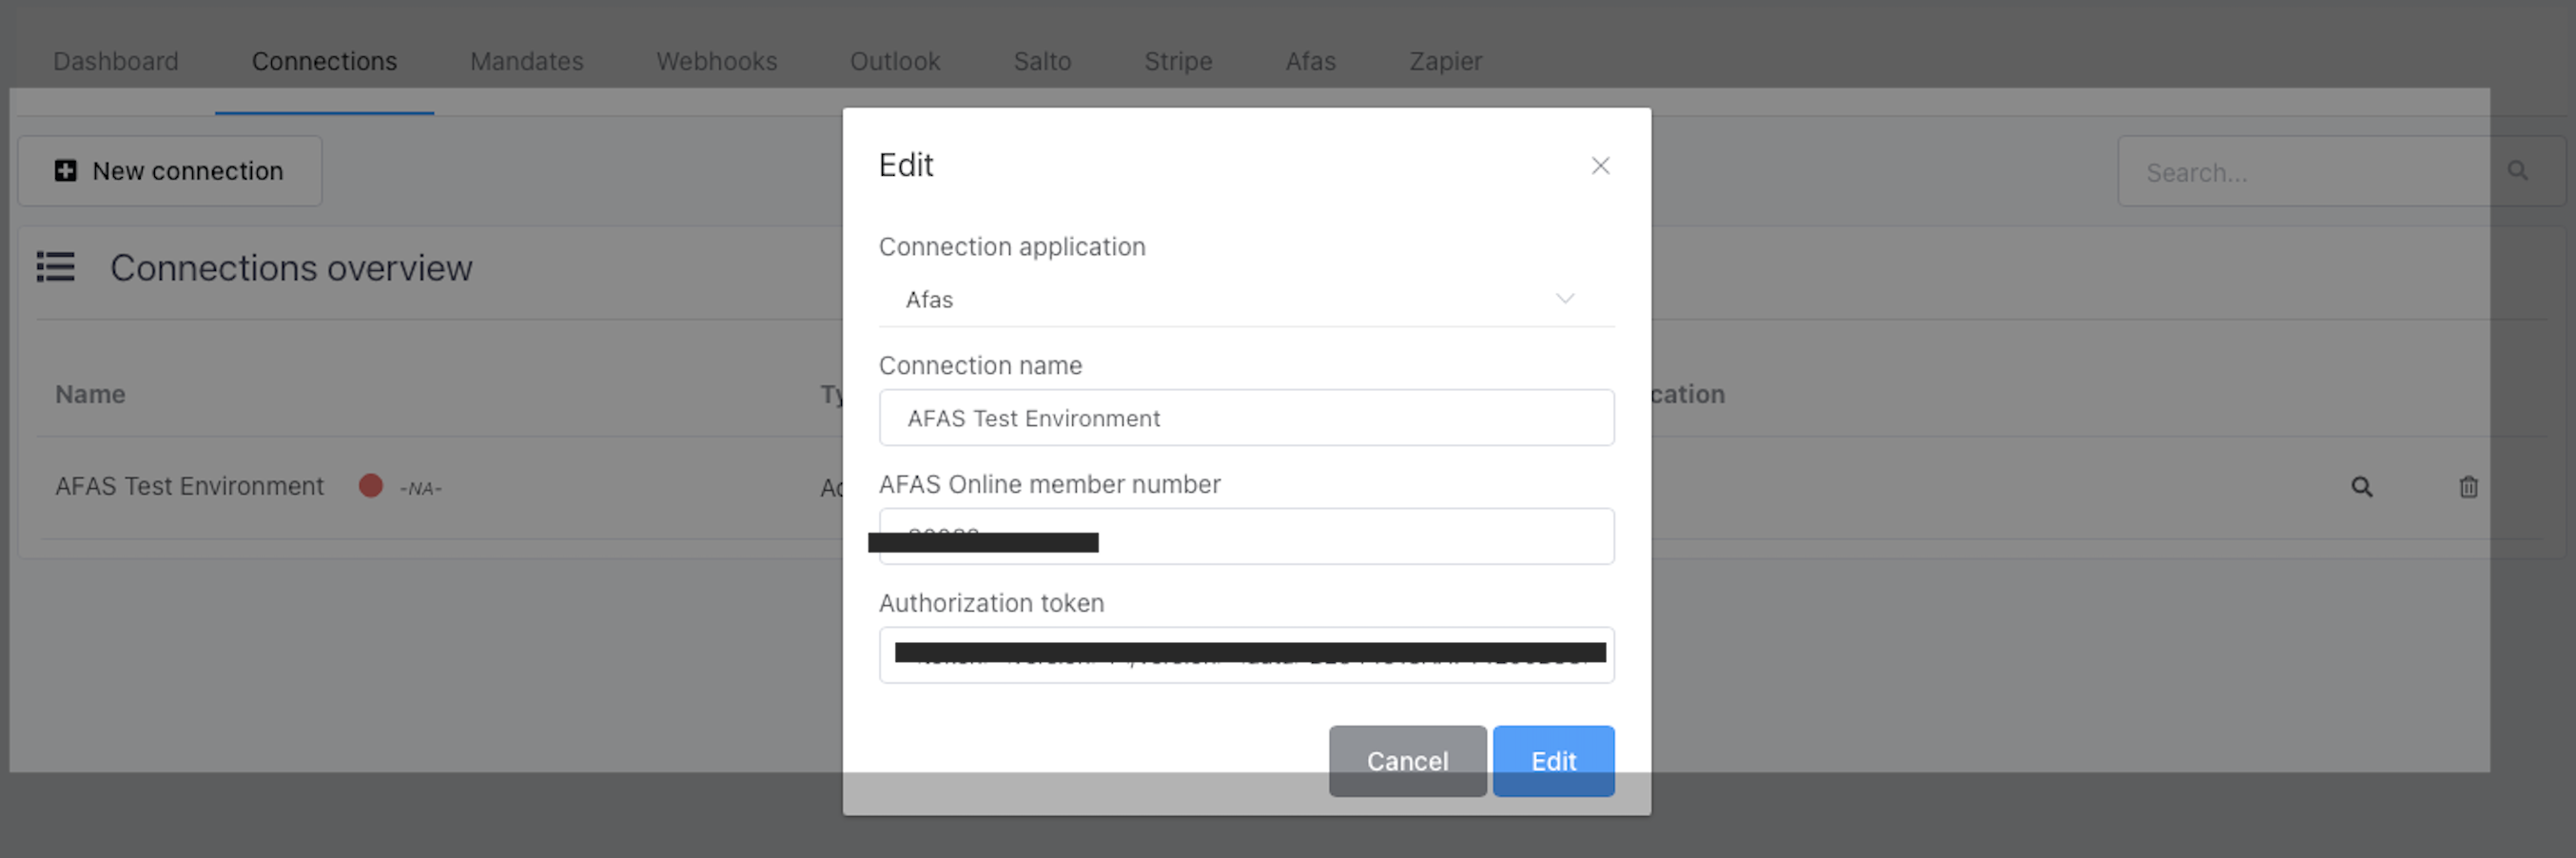Click the -NA- status label
Viewport: 2576px width, 858px height.
(x=420, y=488)
